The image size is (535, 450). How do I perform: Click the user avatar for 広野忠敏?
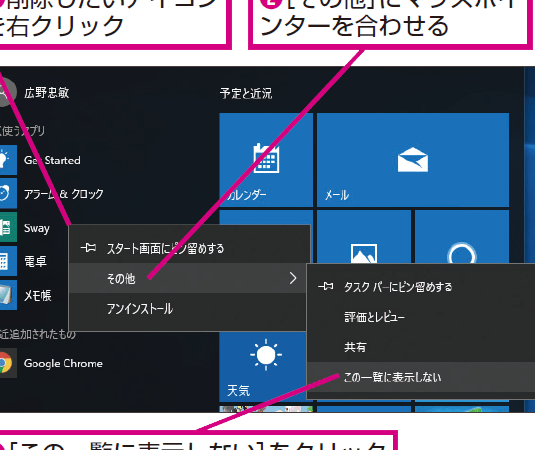pyautogui.click(x=8, y=92)
